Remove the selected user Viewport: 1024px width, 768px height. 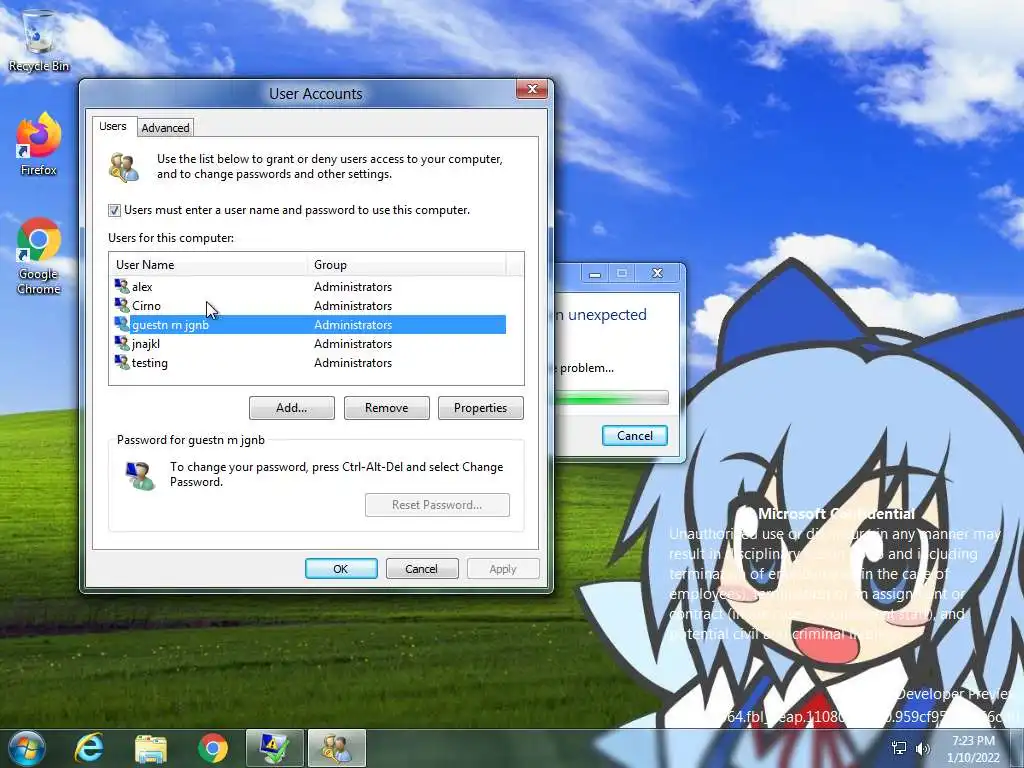click(387, 408)
